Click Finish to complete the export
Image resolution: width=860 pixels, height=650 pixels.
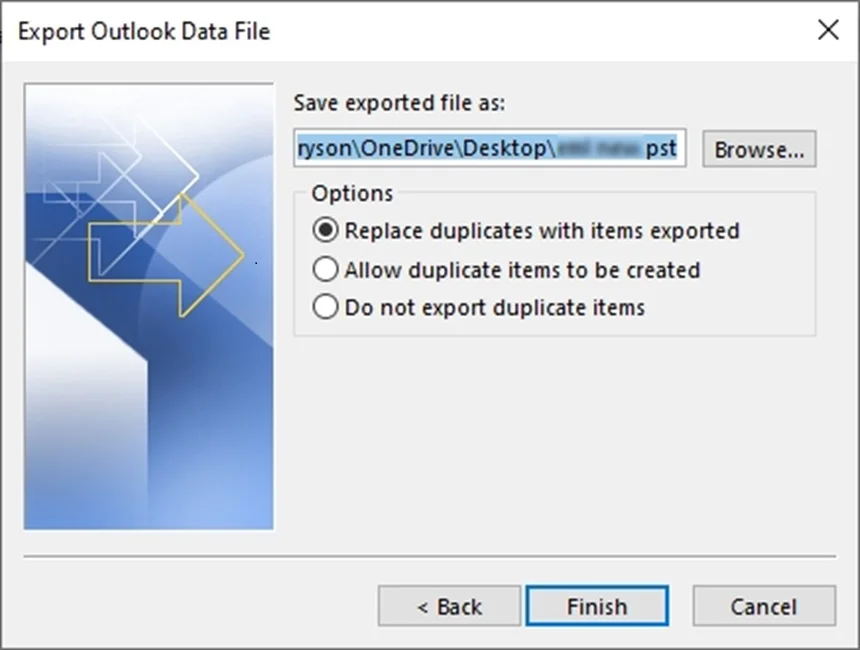[597, 606]
